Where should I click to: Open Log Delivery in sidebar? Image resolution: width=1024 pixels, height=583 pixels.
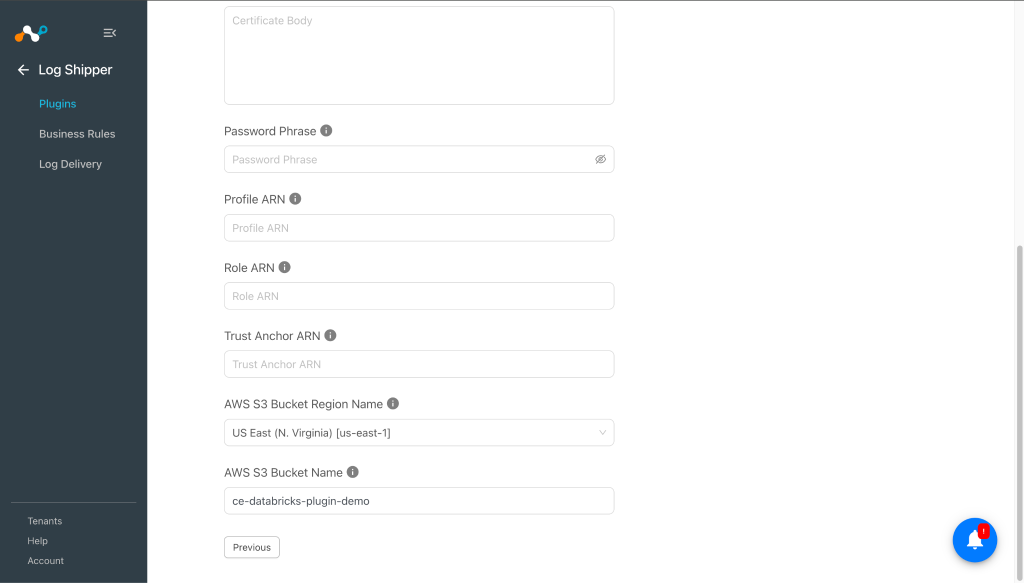tap(71, 164)
